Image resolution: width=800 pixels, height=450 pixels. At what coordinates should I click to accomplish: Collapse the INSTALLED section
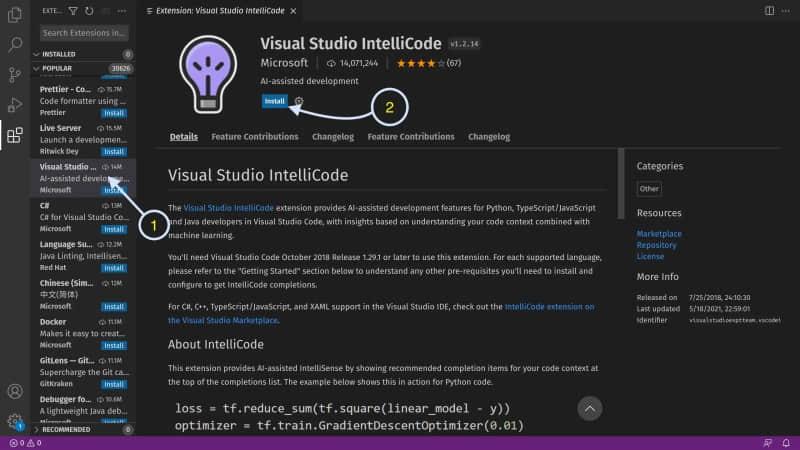coord(37,54)
